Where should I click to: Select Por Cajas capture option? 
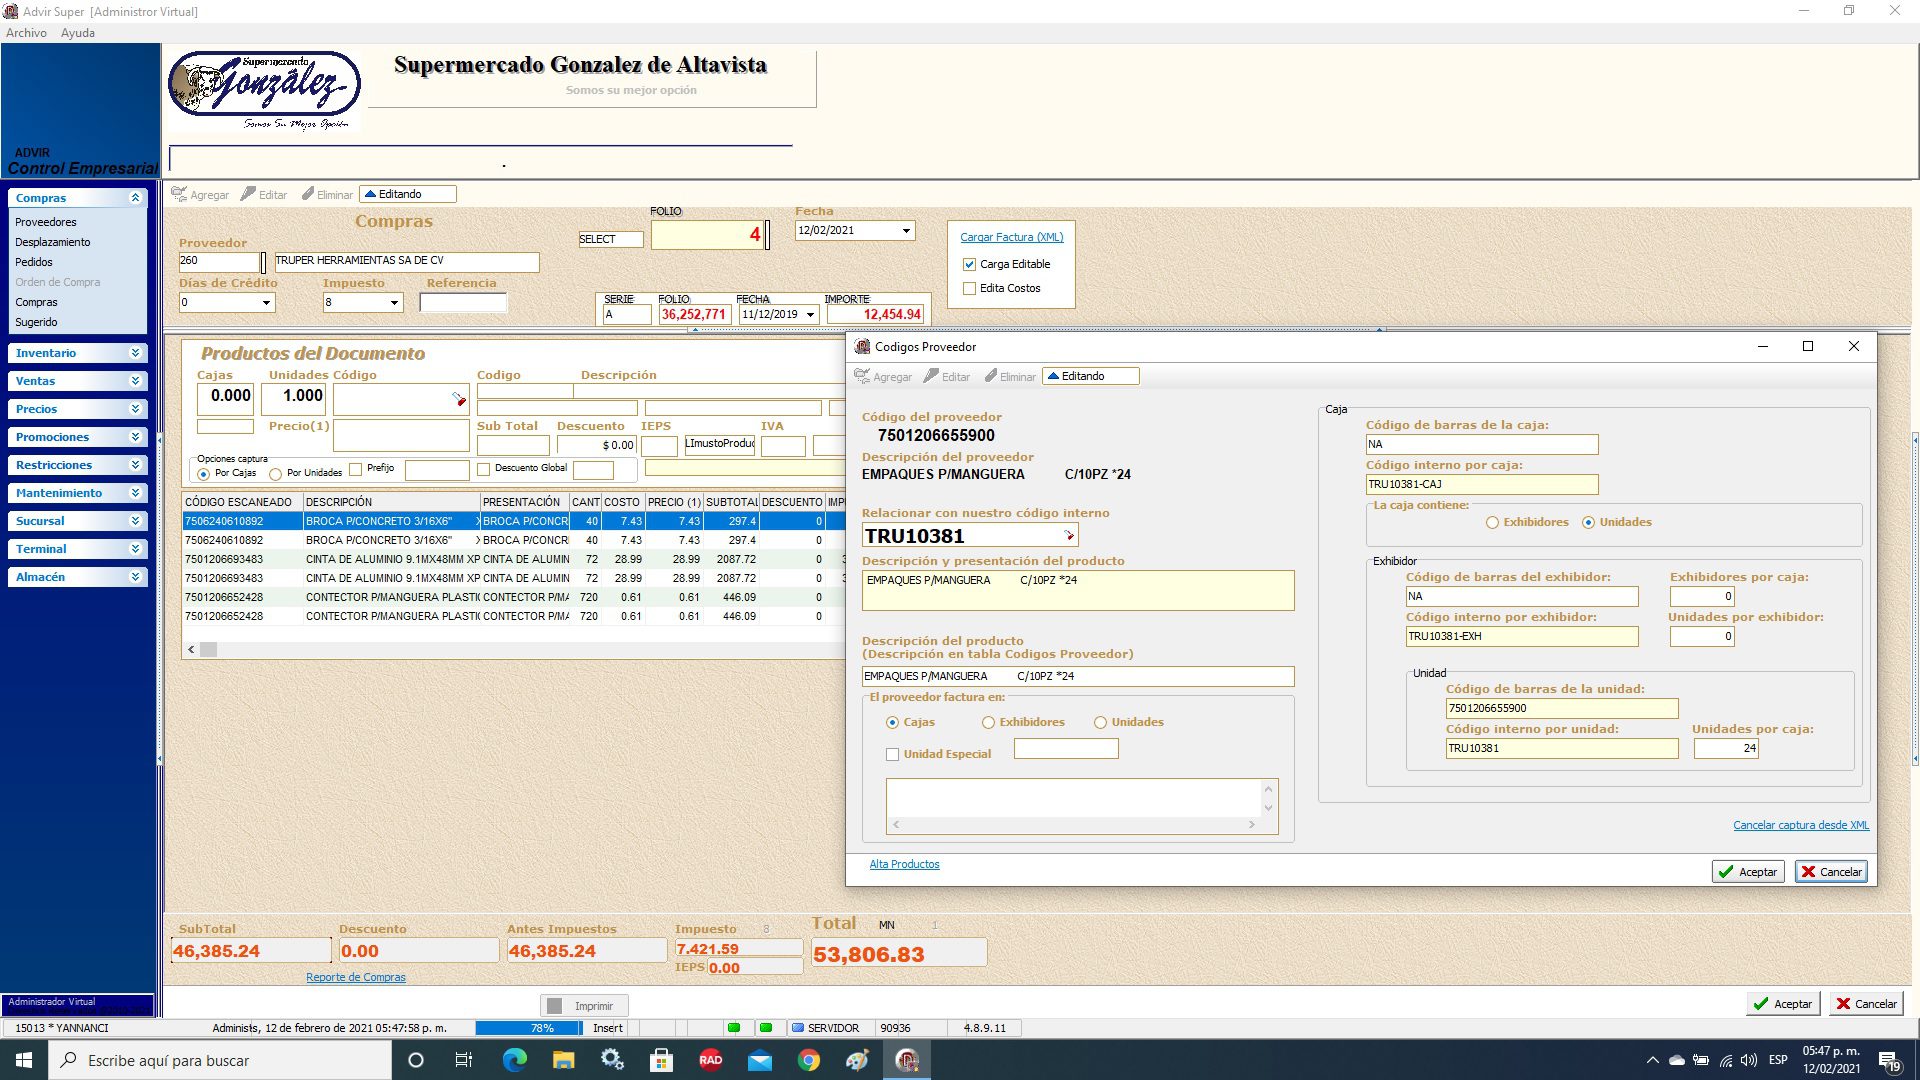click(x=204, y=473)
